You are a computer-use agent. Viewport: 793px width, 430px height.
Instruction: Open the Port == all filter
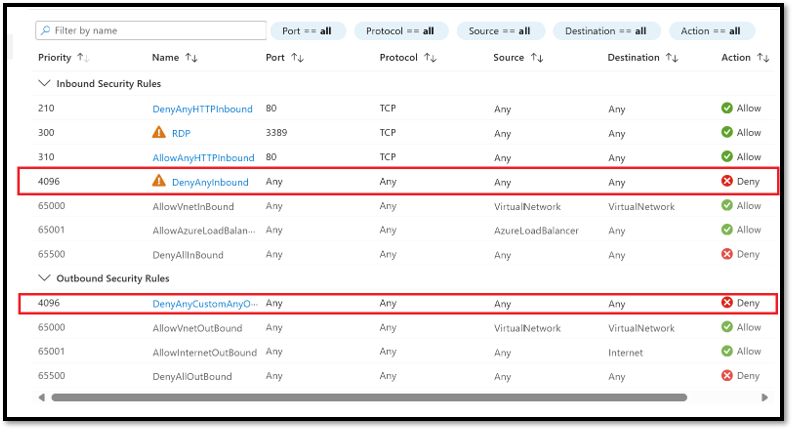[307, 31]
